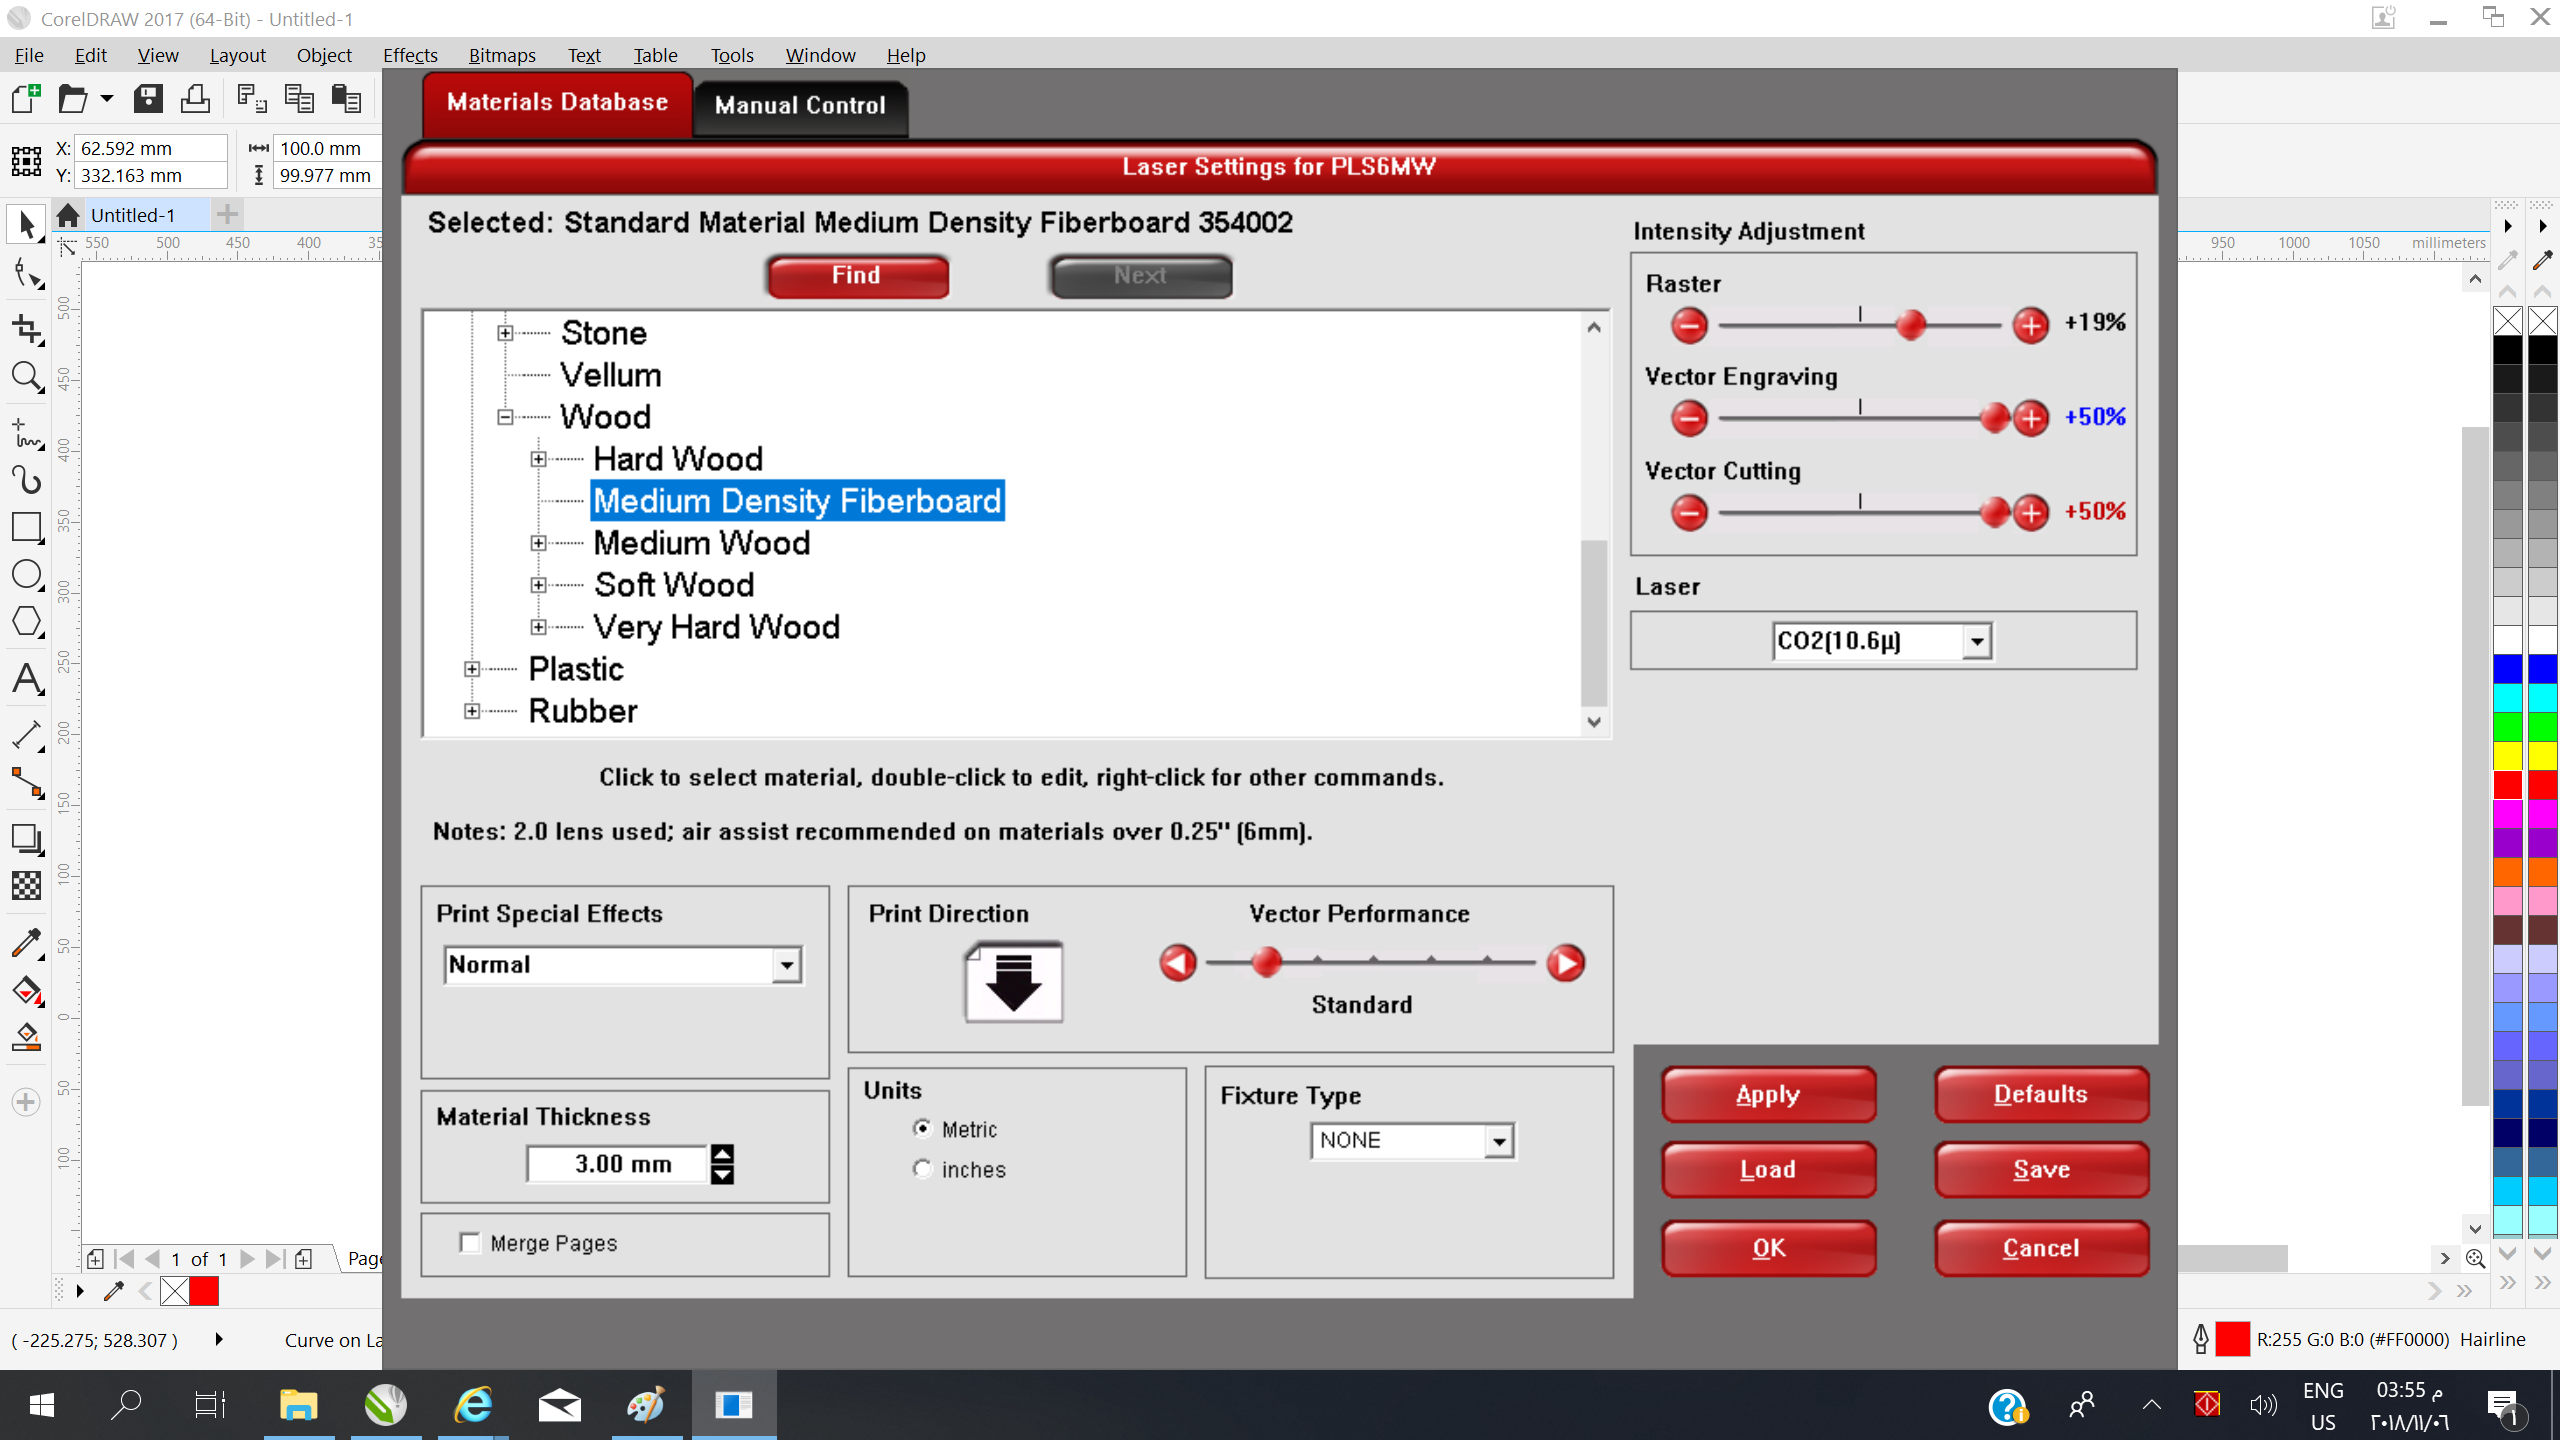Expand the Plastic material node

click(x=472, y=669)
